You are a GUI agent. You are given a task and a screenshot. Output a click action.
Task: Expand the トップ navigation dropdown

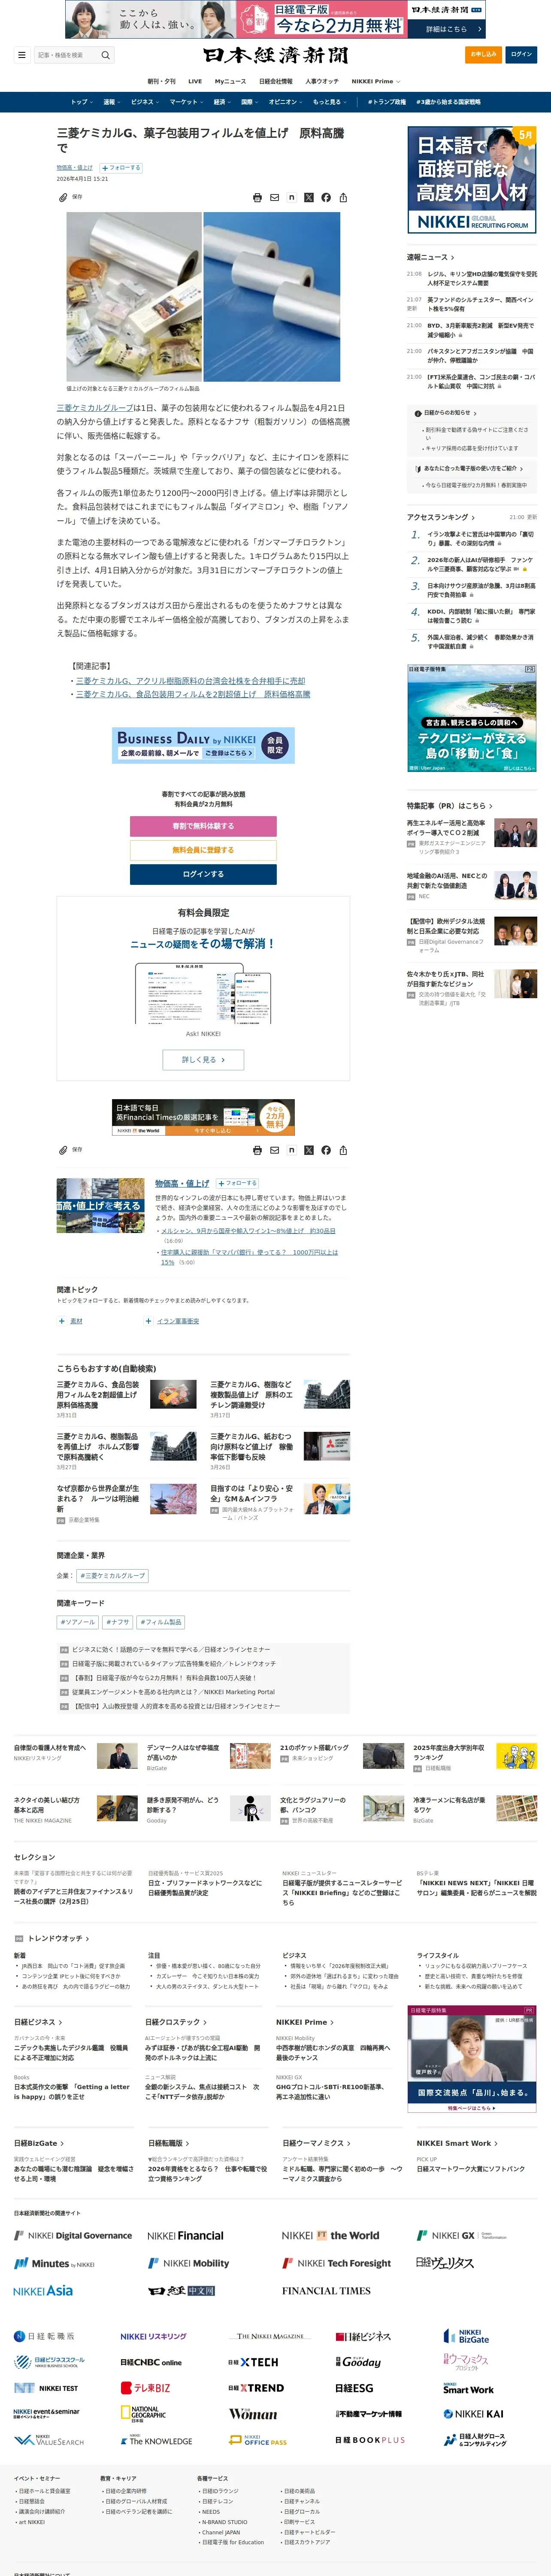pyautogui.click(x=81, y=102)
